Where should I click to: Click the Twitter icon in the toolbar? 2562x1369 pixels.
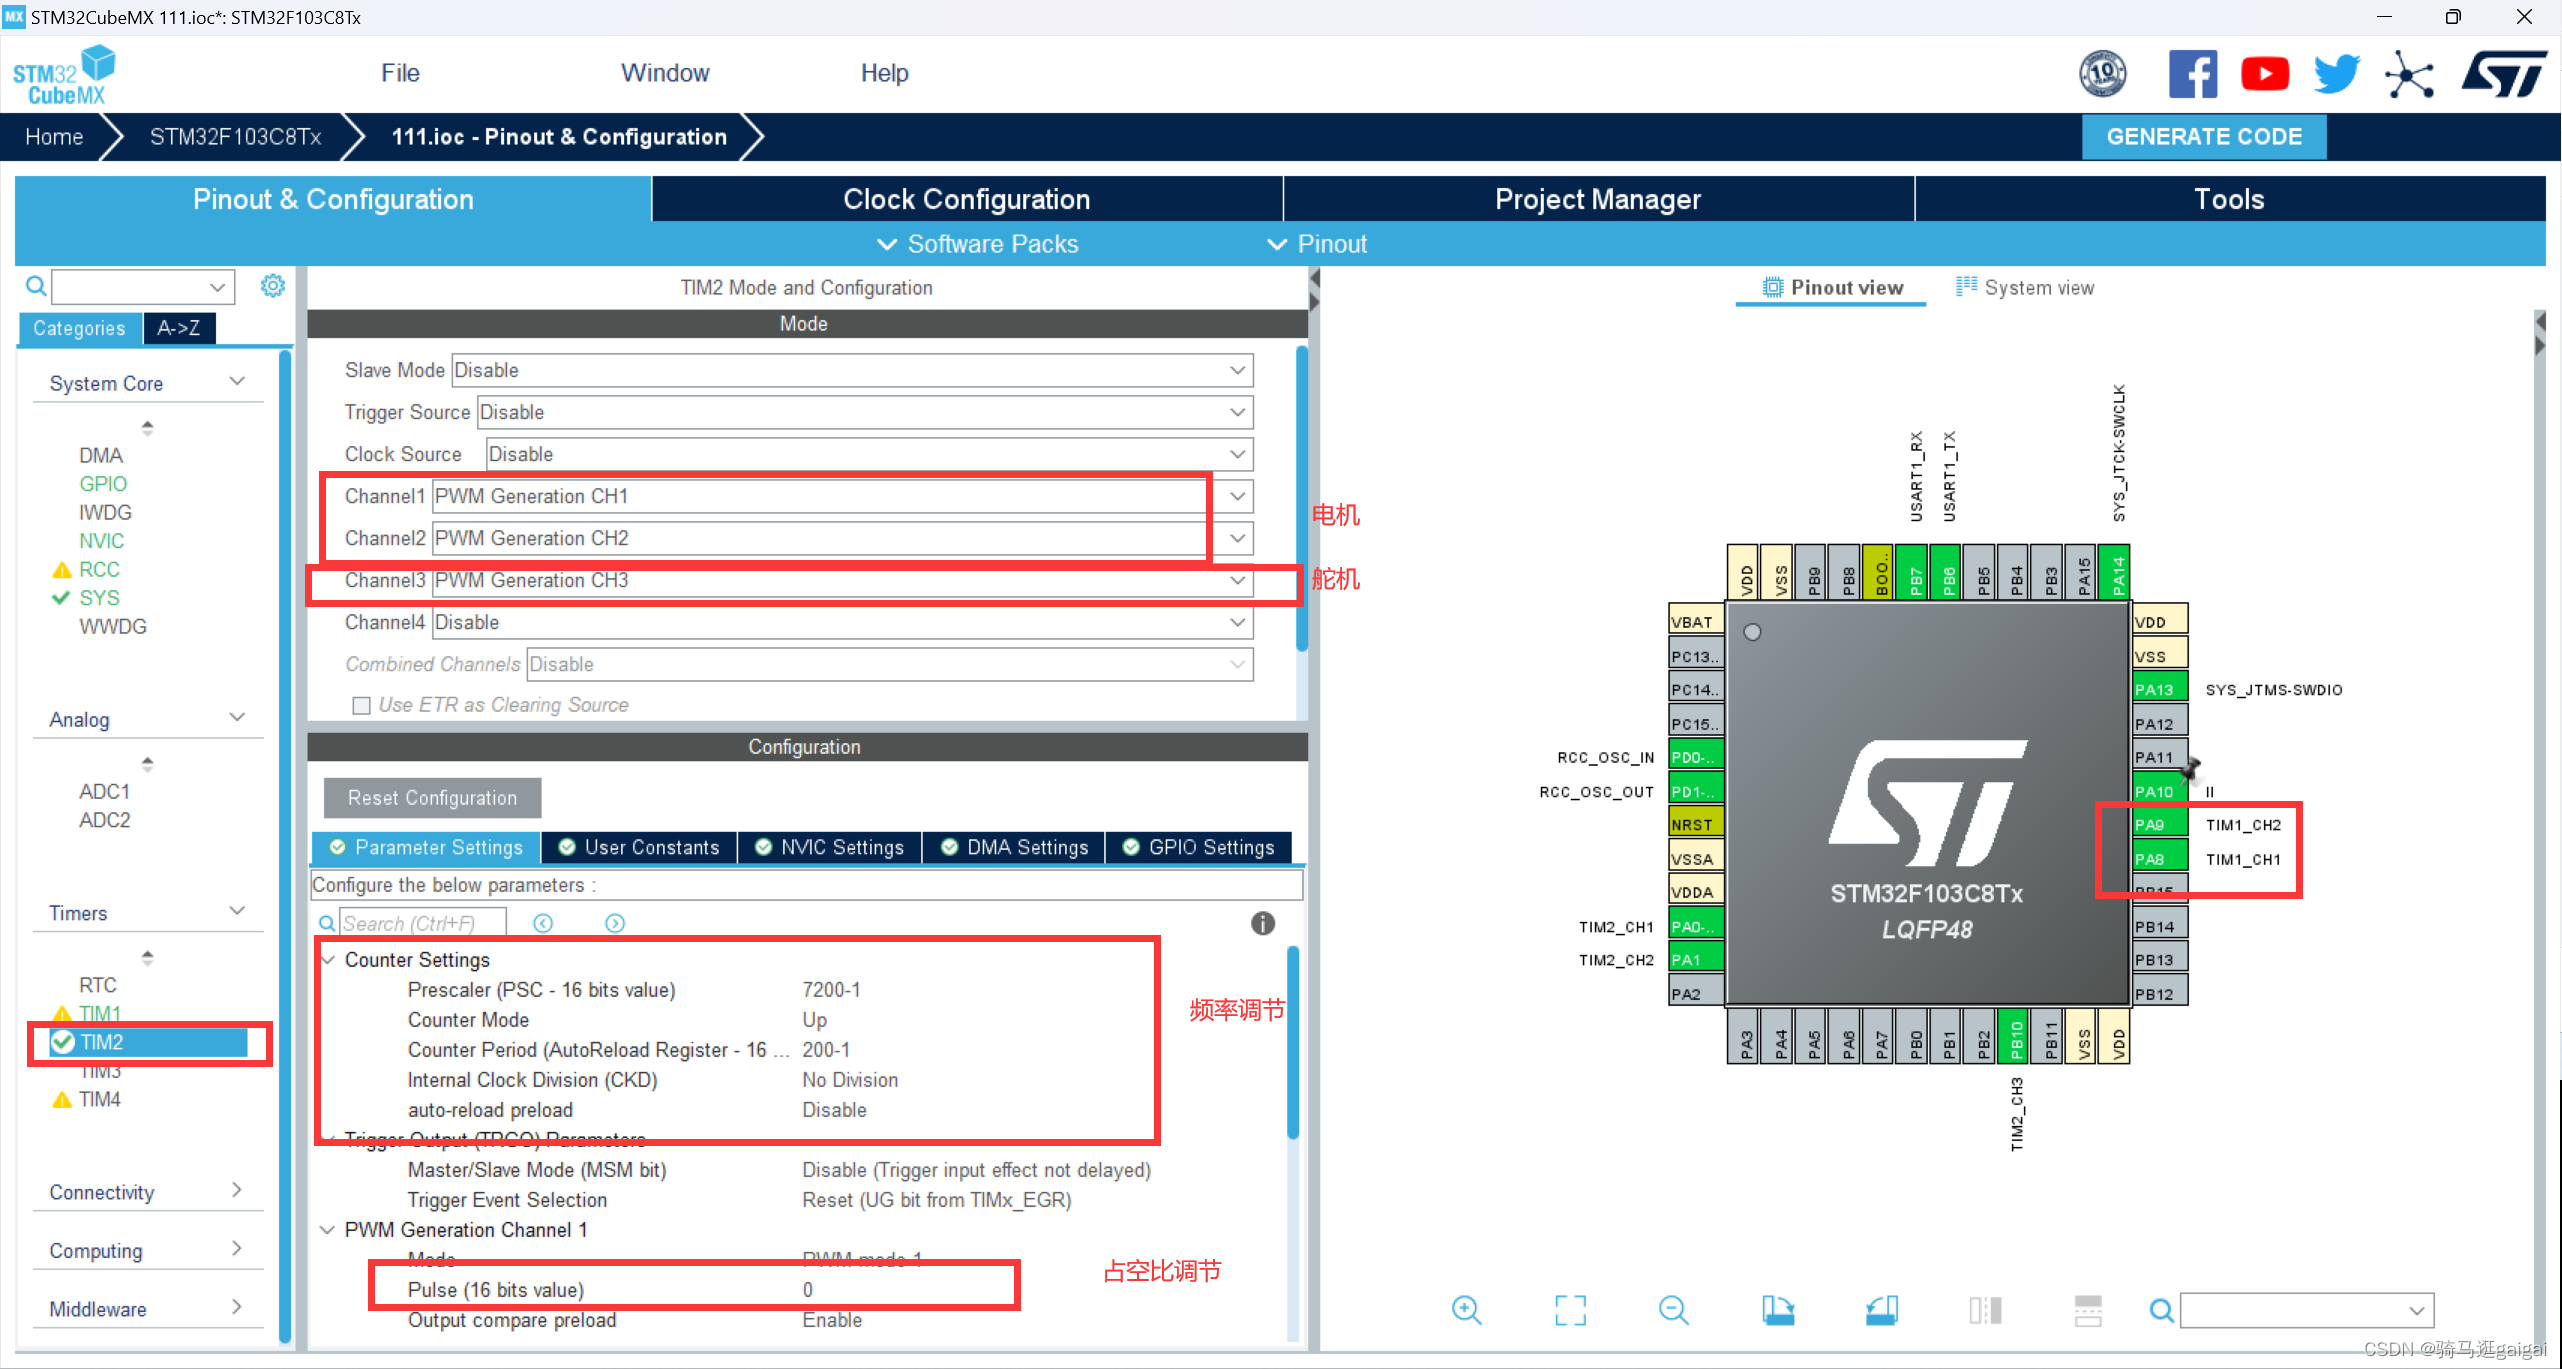click(2336, 73)
